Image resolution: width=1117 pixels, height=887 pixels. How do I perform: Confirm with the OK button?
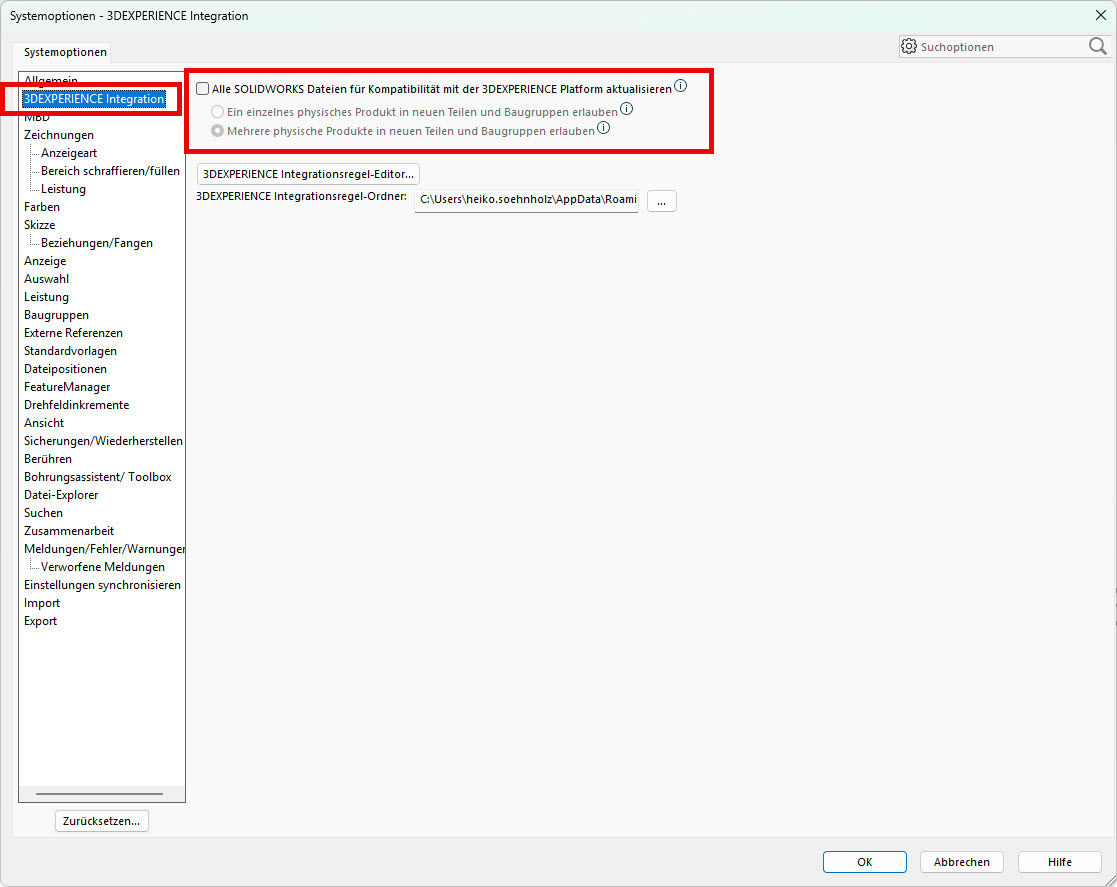865,862
